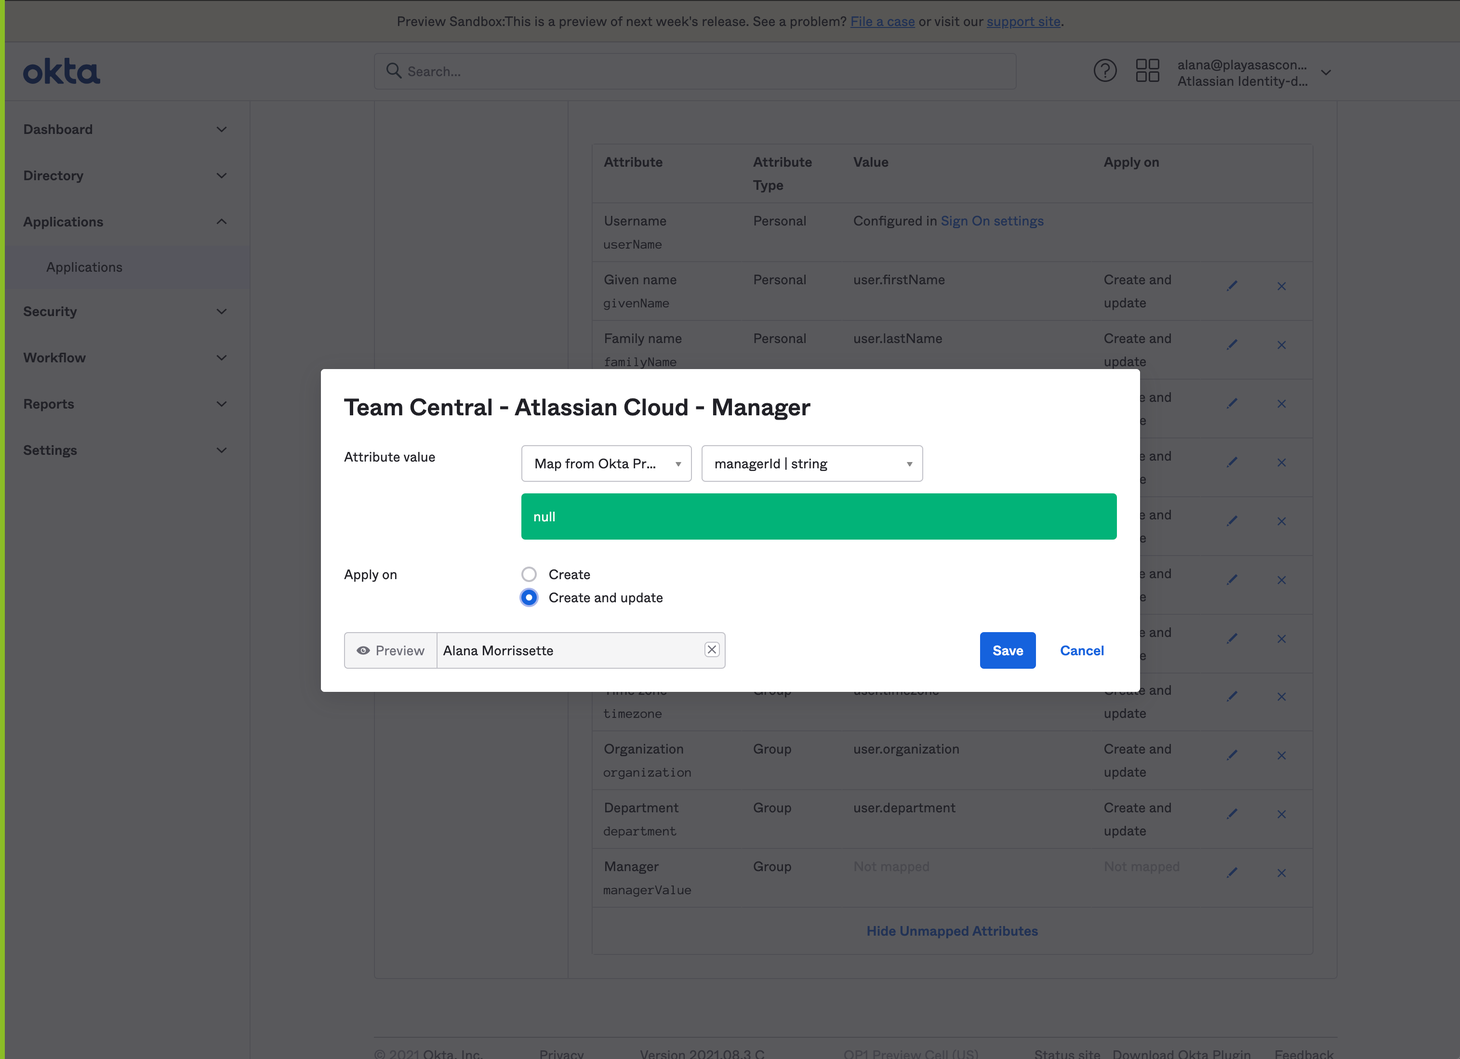Focus the Search field

tap(695, 71)
